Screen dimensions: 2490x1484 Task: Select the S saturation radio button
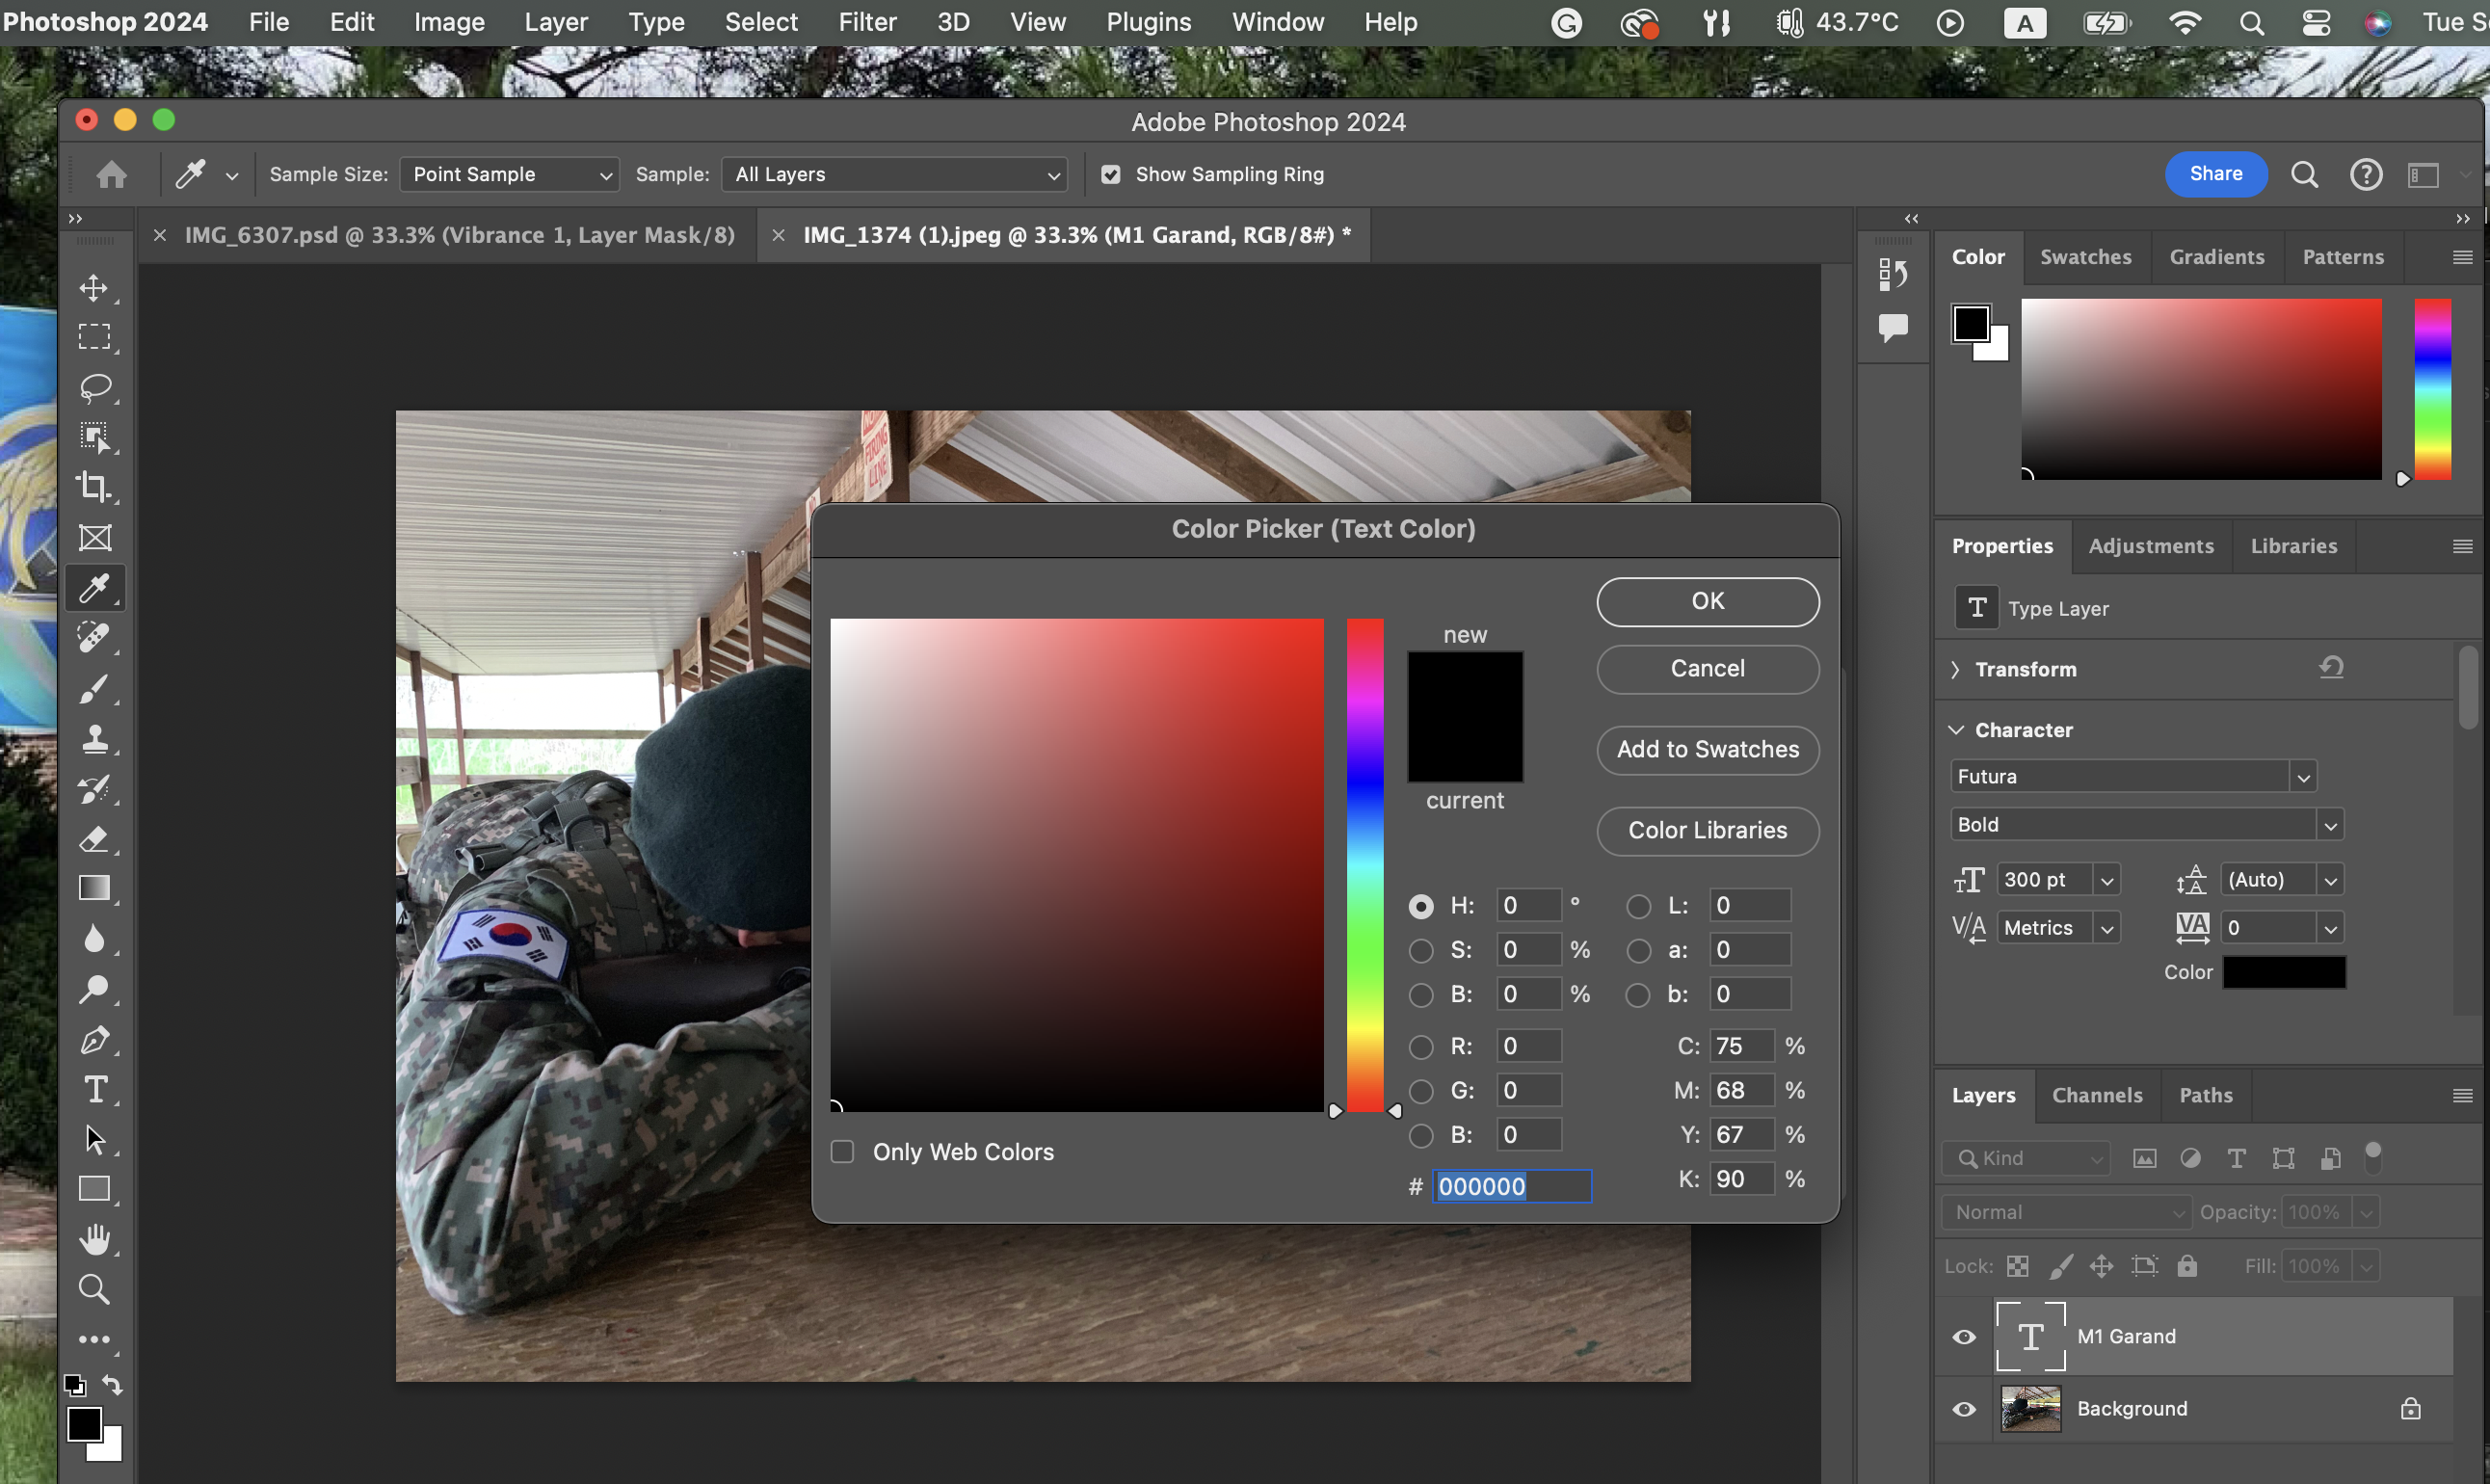pyautogui.click(x=1421, y=950)
